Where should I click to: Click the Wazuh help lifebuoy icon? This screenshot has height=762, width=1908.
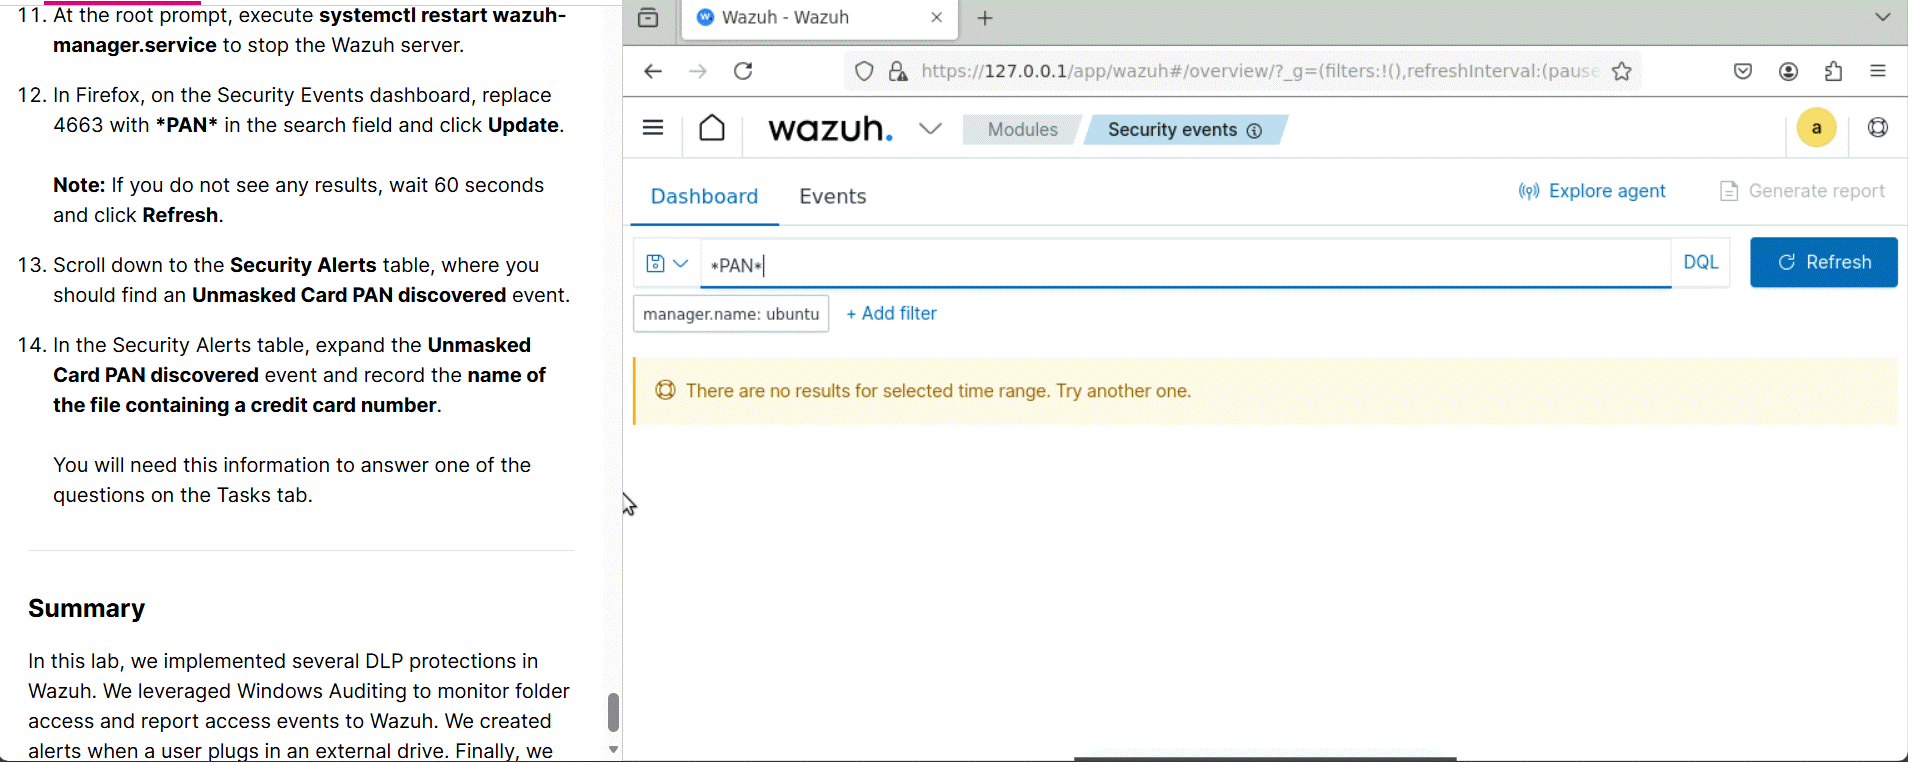[x=1877, y=128]
